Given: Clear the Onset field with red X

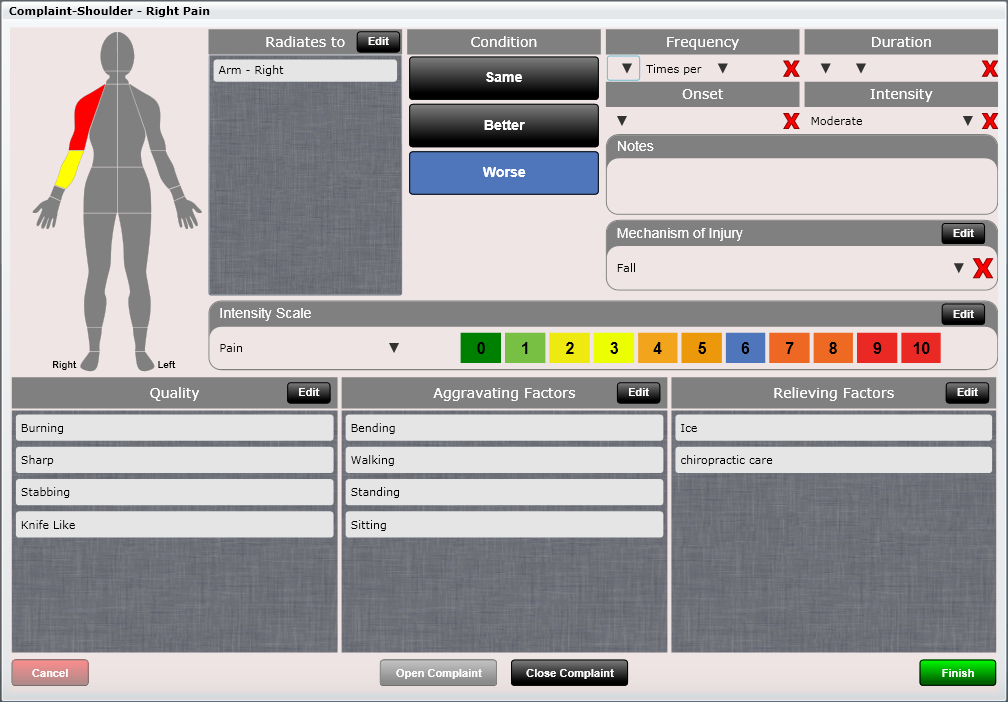Looking at the screenshot, I should coord(790,121).
